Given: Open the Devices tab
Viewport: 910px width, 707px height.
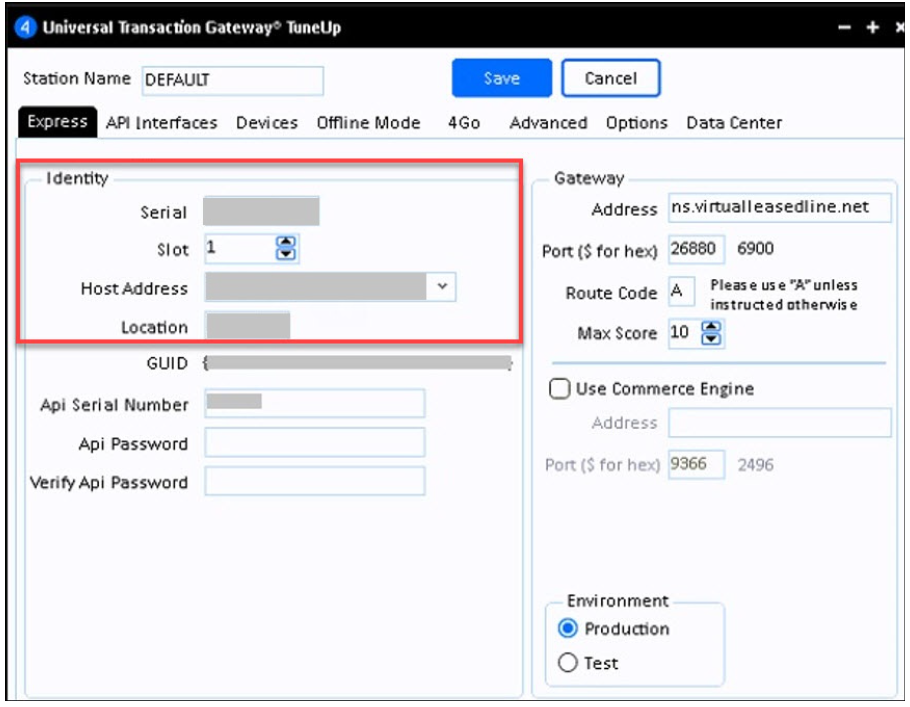Looking at the screenshot, I should (266, 123).
